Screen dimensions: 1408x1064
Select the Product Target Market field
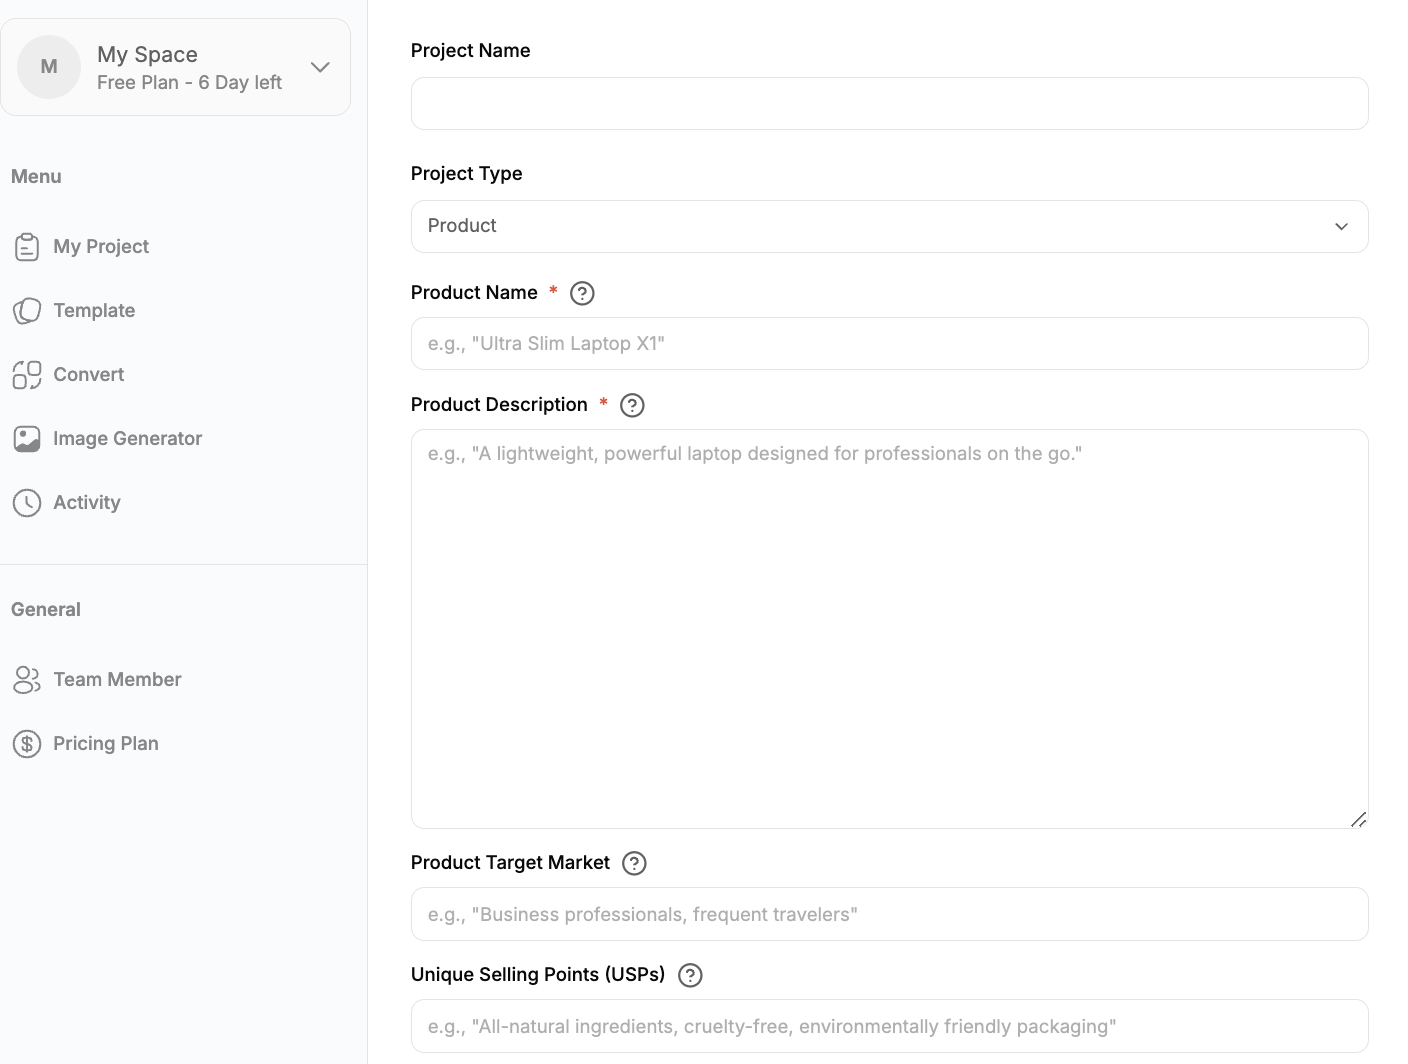[889, 914]
